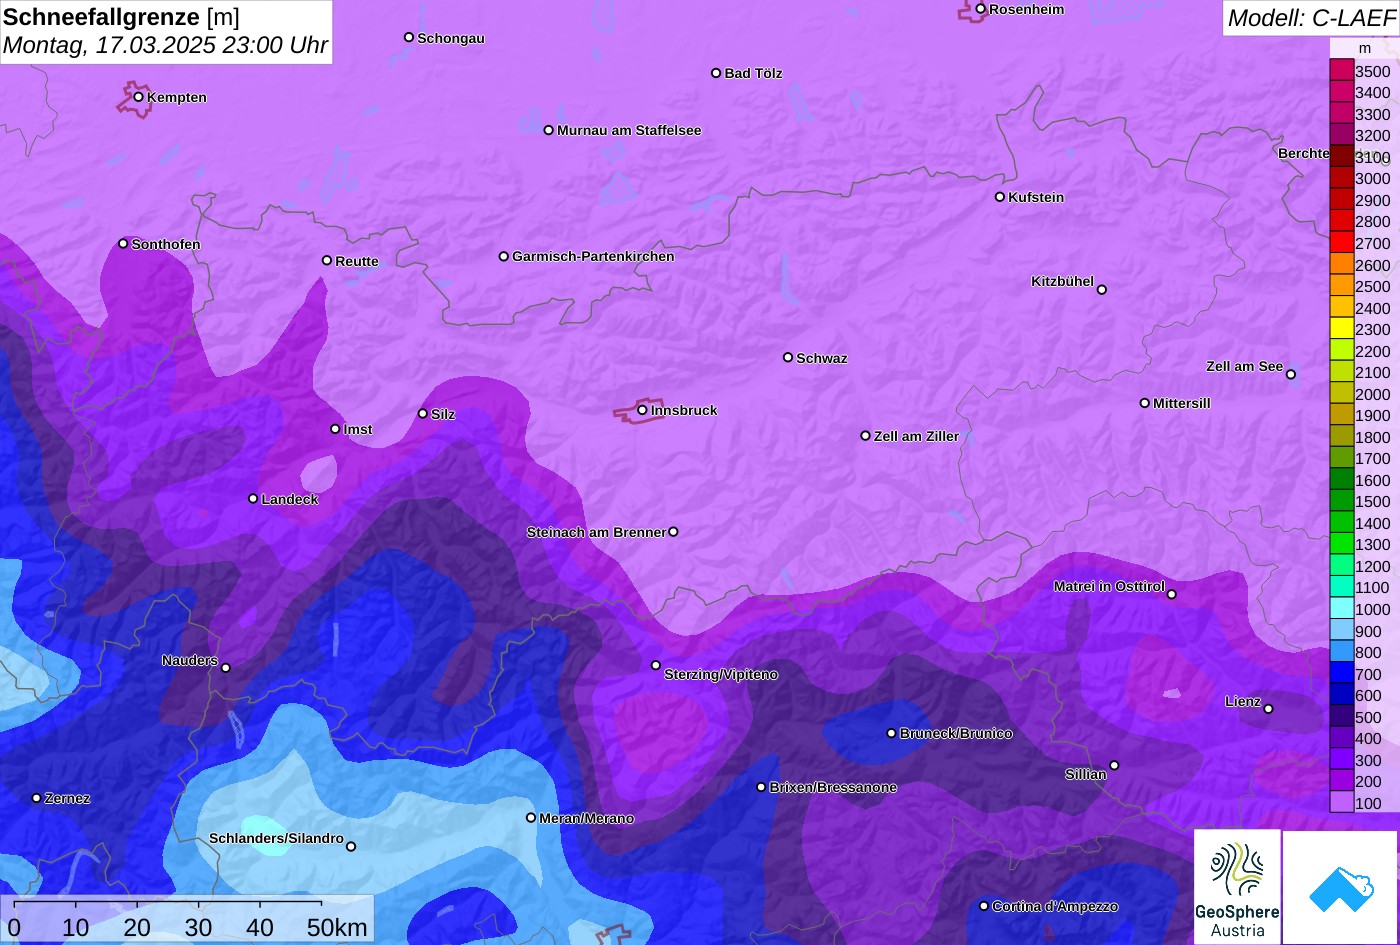The height and width of the screenshot is (945, 1400).
Task: Click the legend unit label "m"
Action: click(1365, 48)
